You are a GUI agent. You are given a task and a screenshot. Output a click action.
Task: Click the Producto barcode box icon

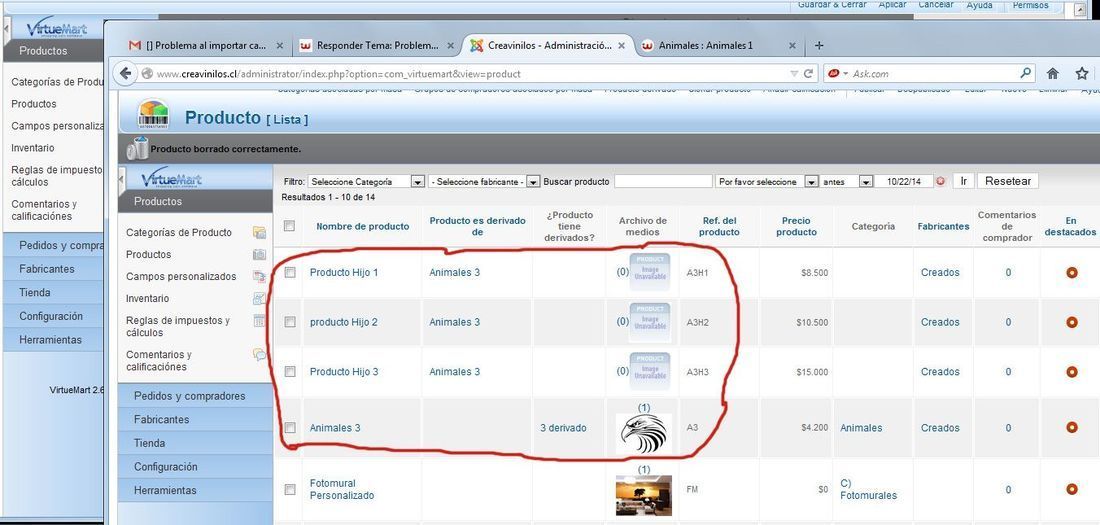[153, 115]
